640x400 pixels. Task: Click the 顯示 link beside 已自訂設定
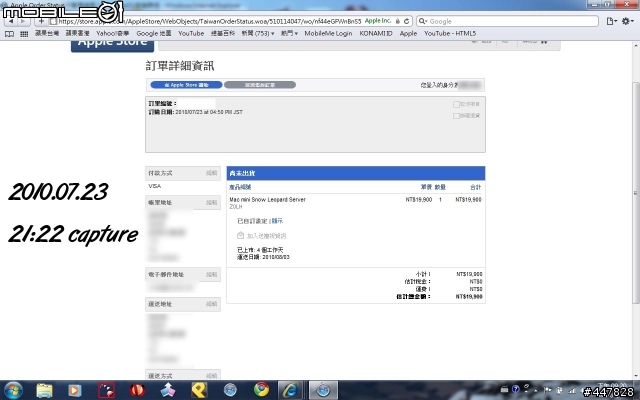click(x=277, y=221)
